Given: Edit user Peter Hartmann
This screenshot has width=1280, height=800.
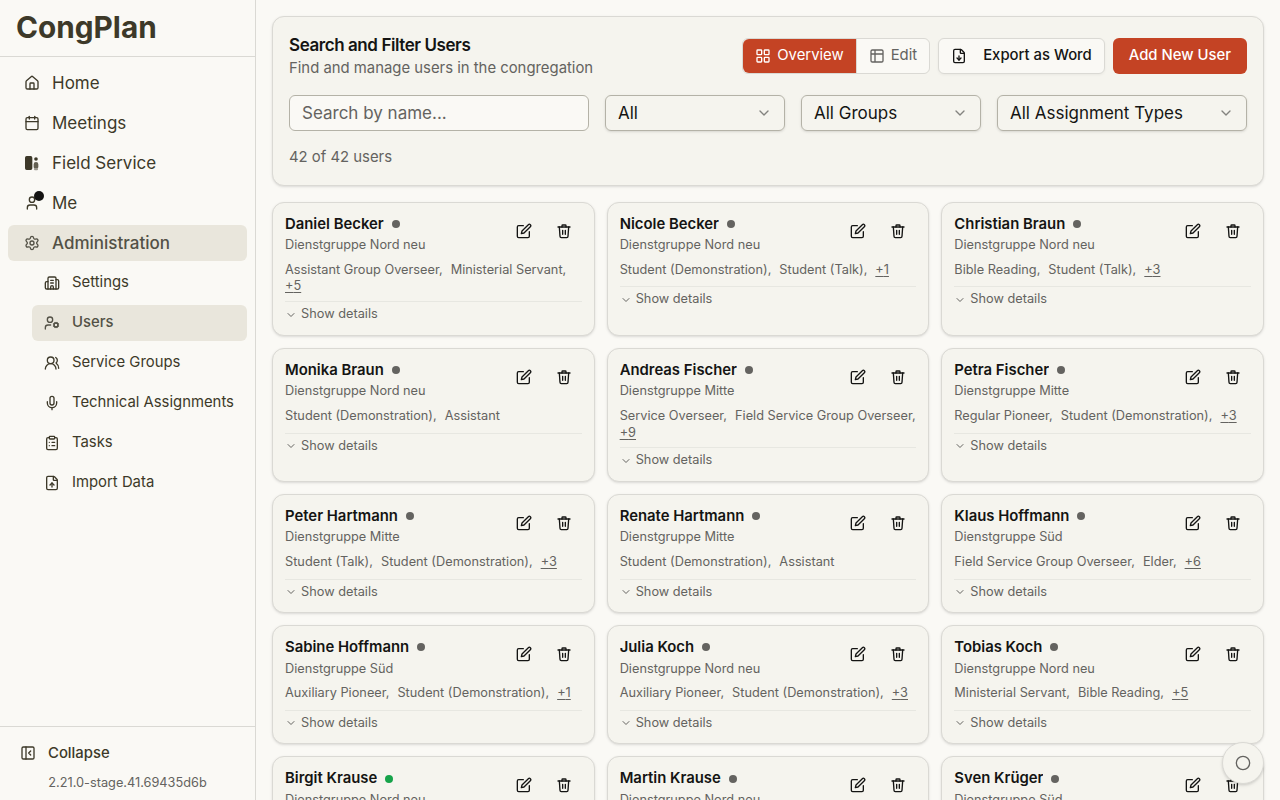Looking at the screenshot, I should click(524, 523).
